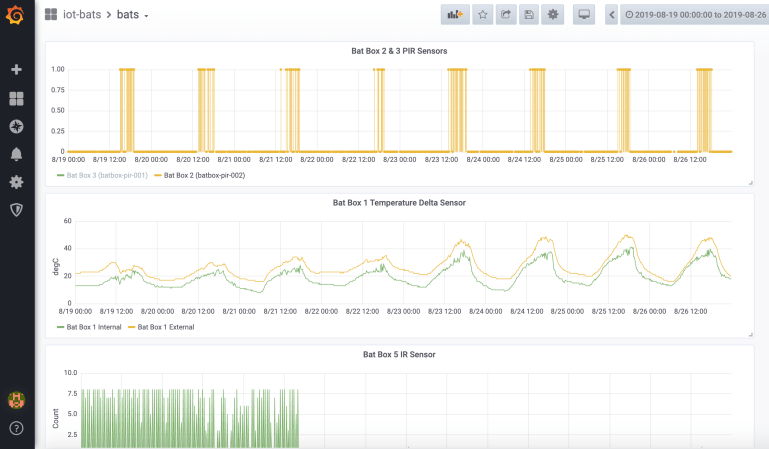This screenshot has height=449, width=769.
Task: Open the Dashboards grid icon in sidebar
Action: [x=16, y=98]
